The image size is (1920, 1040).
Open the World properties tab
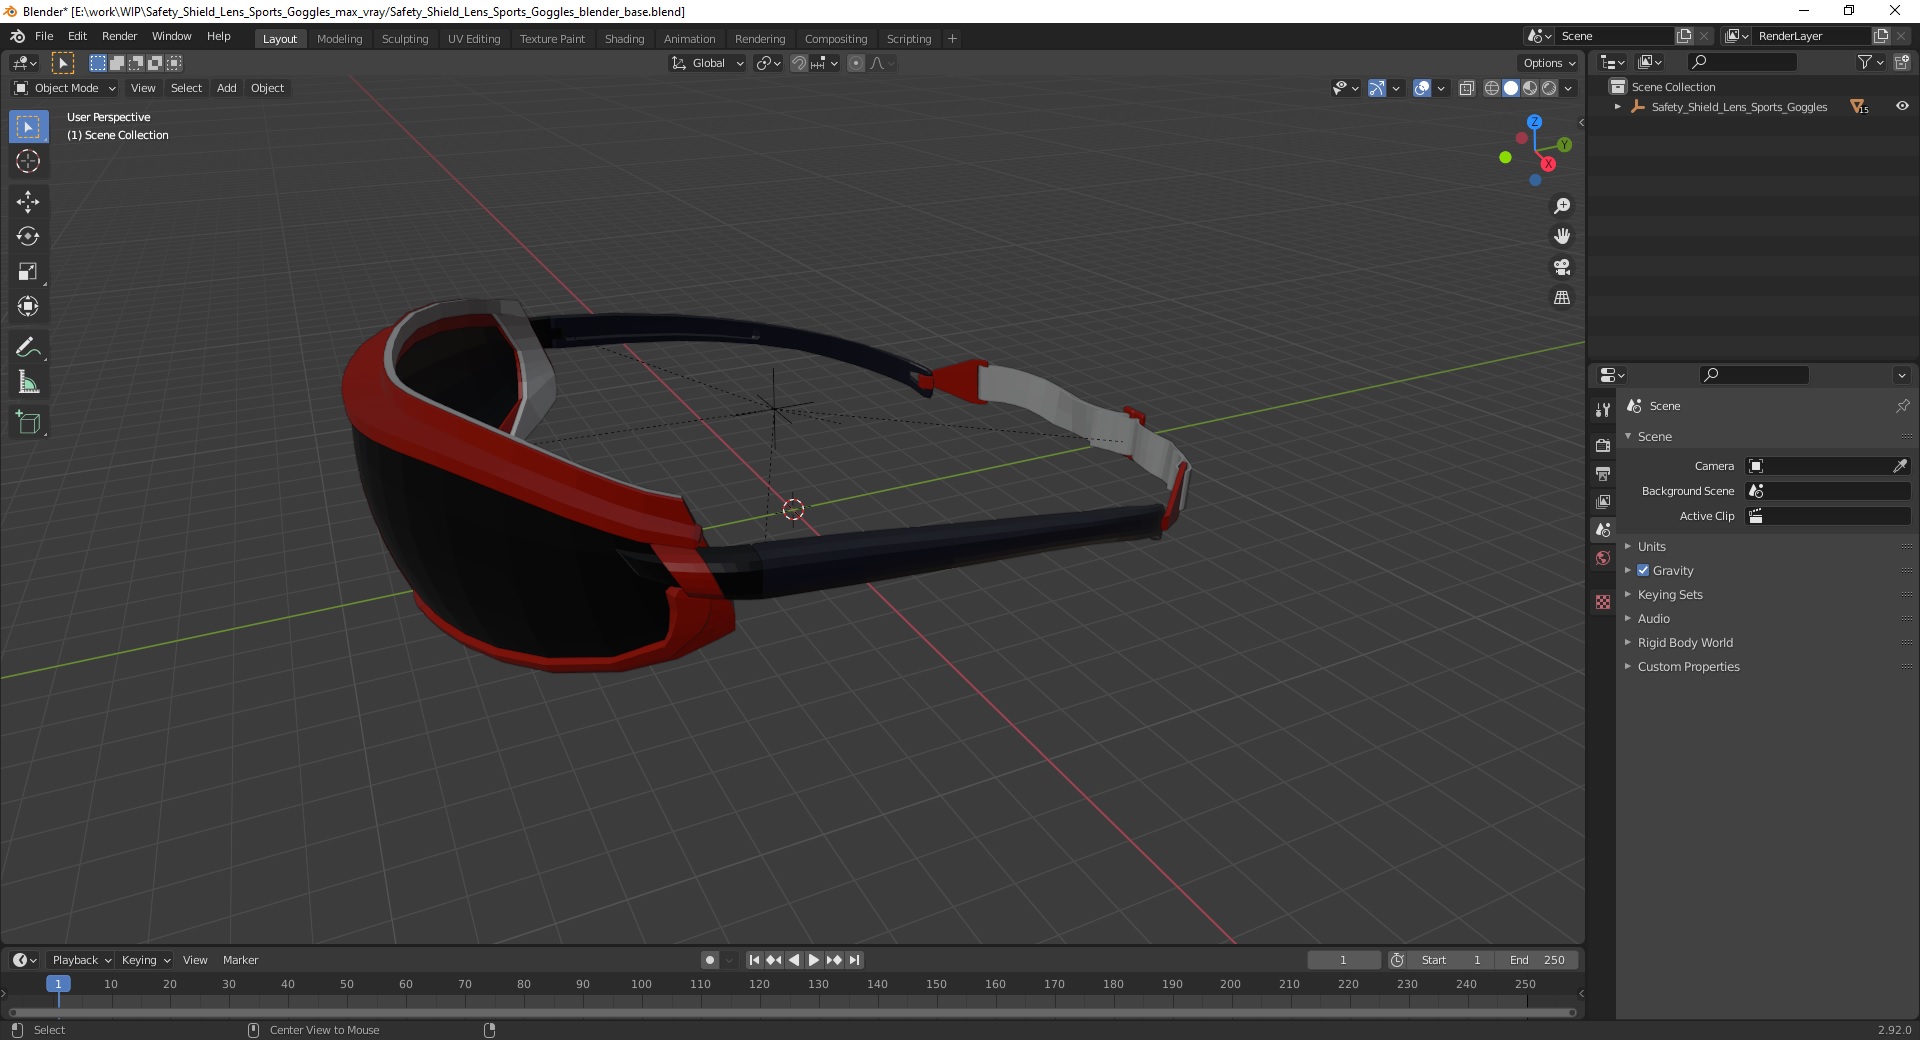coord(1603,558)
